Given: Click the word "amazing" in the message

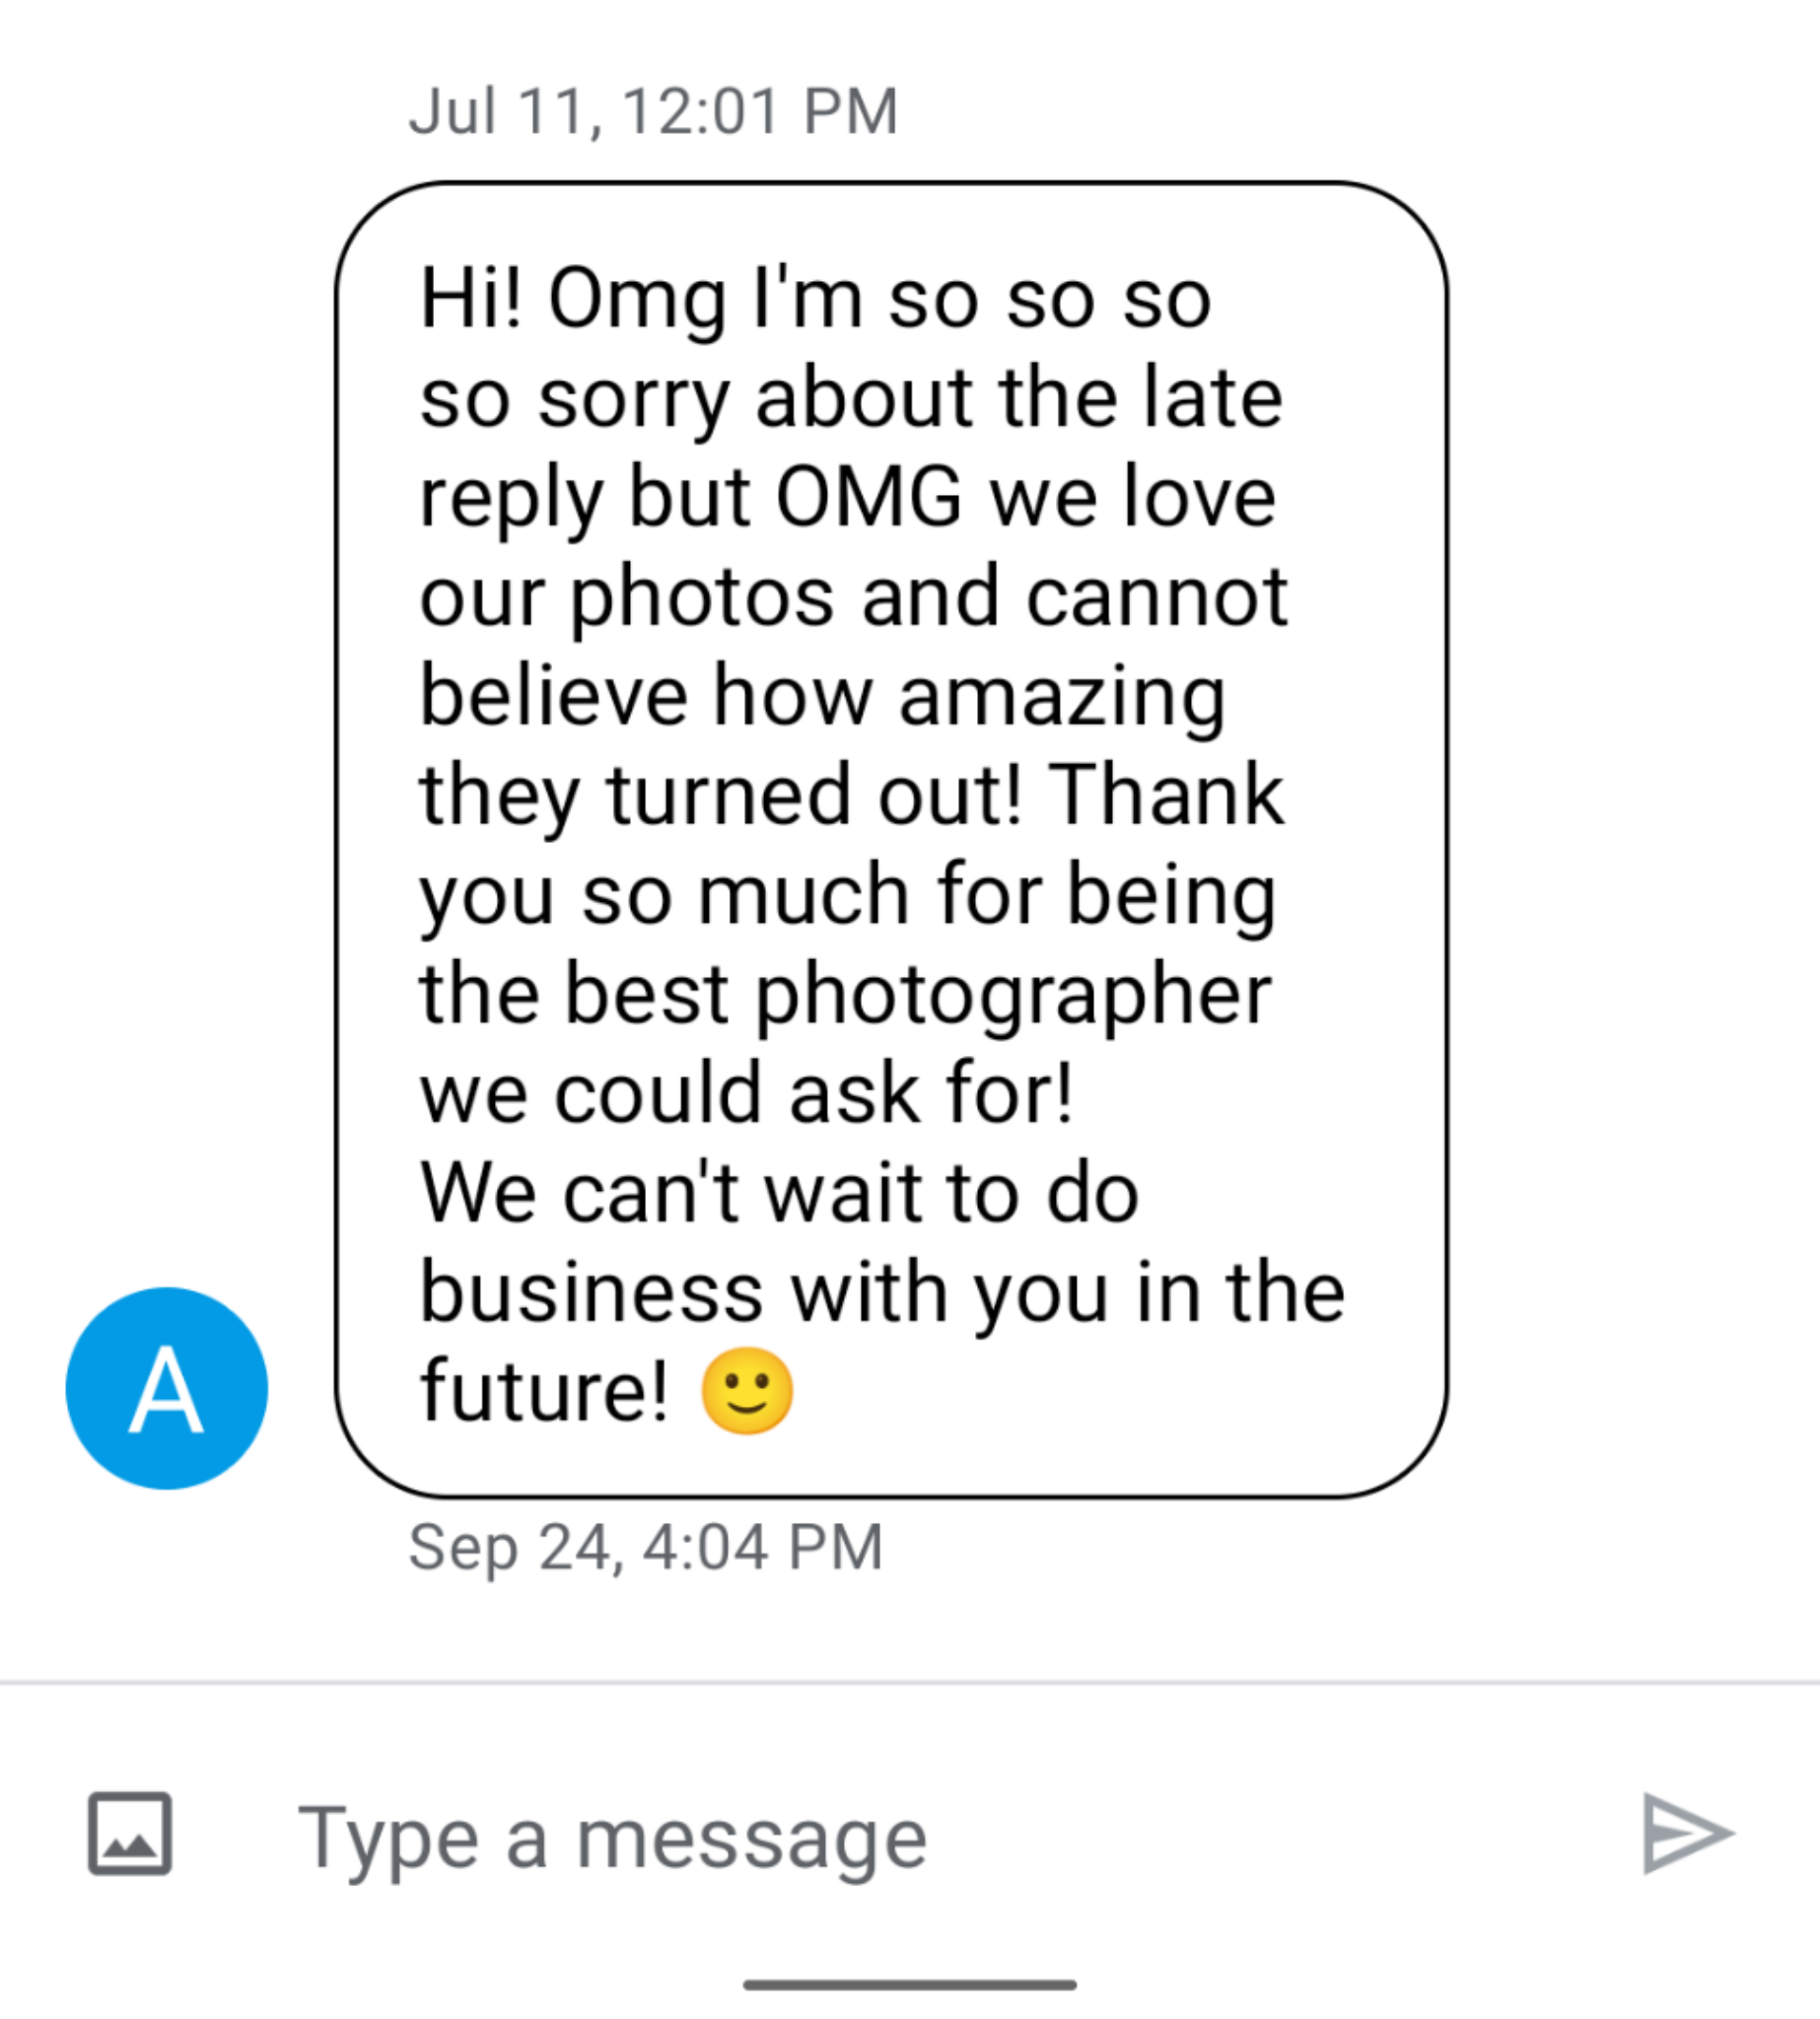Looking at the screenshot, I should click(x=1061, y=696).
